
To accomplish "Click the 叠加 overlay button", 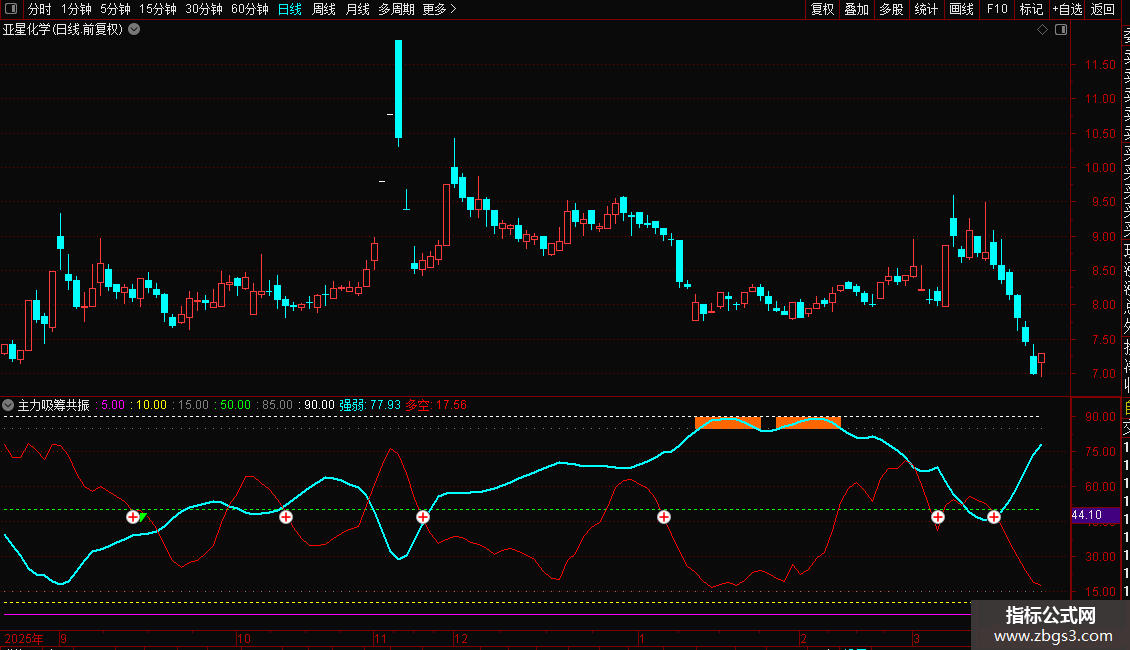I will click(x=857, y=9).
